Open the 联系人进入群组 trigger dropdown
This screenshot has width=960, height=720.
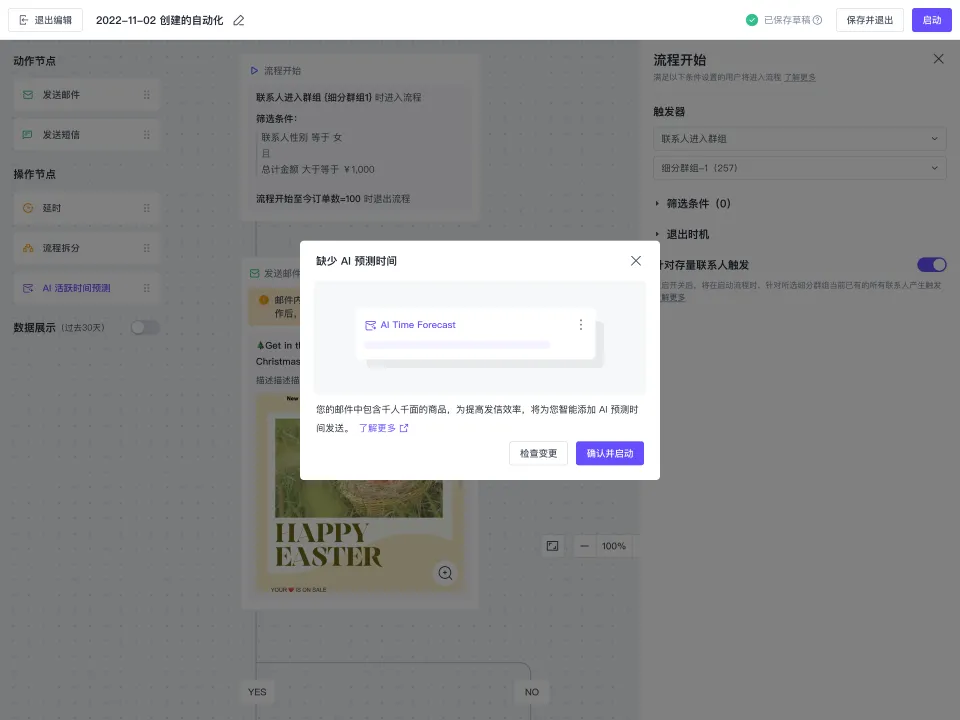(799, 139)
